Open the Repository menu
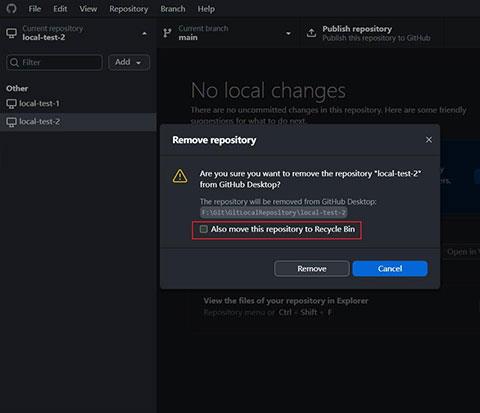The width and height of the screenshot is (480, 413). (x=129, y=9)
